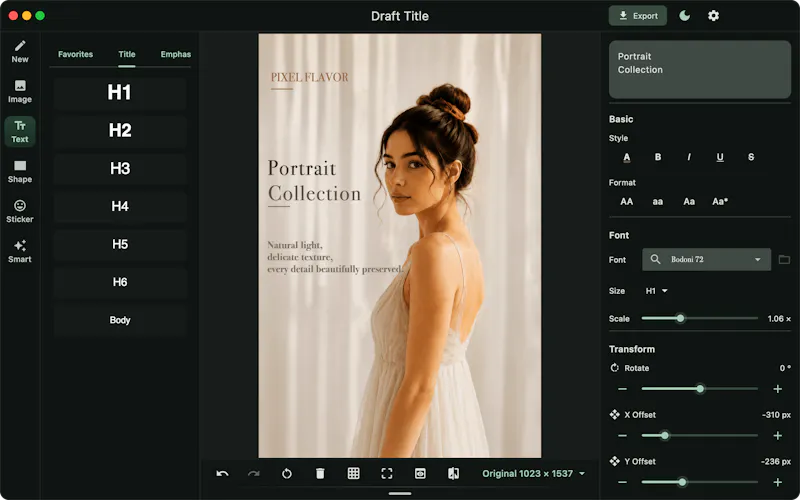800x500 pixels.
Task: Select PIXEL FLAVOR text on canvas
Action: [310, 77]
